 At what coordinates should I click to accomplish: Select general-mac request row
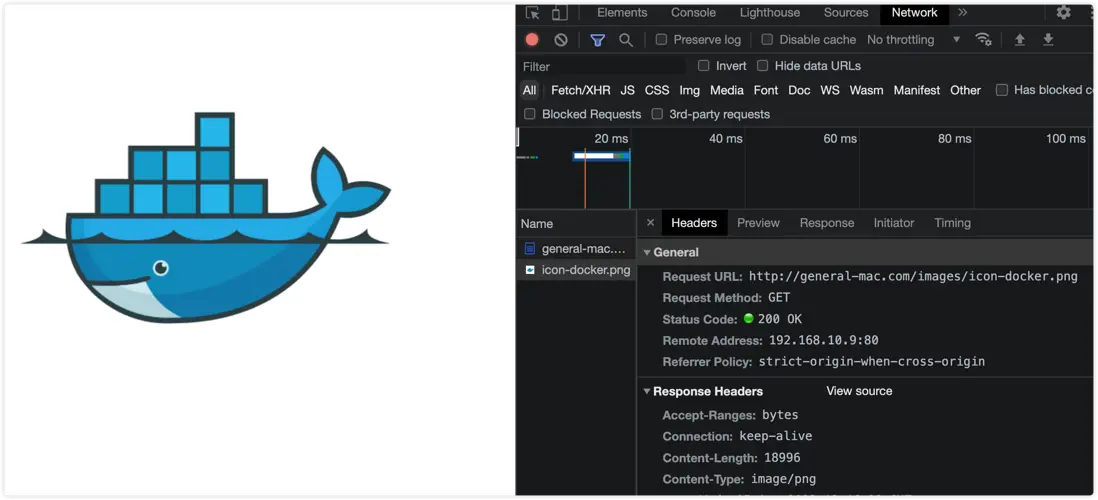pyautogui.click(x=576, y=249)
